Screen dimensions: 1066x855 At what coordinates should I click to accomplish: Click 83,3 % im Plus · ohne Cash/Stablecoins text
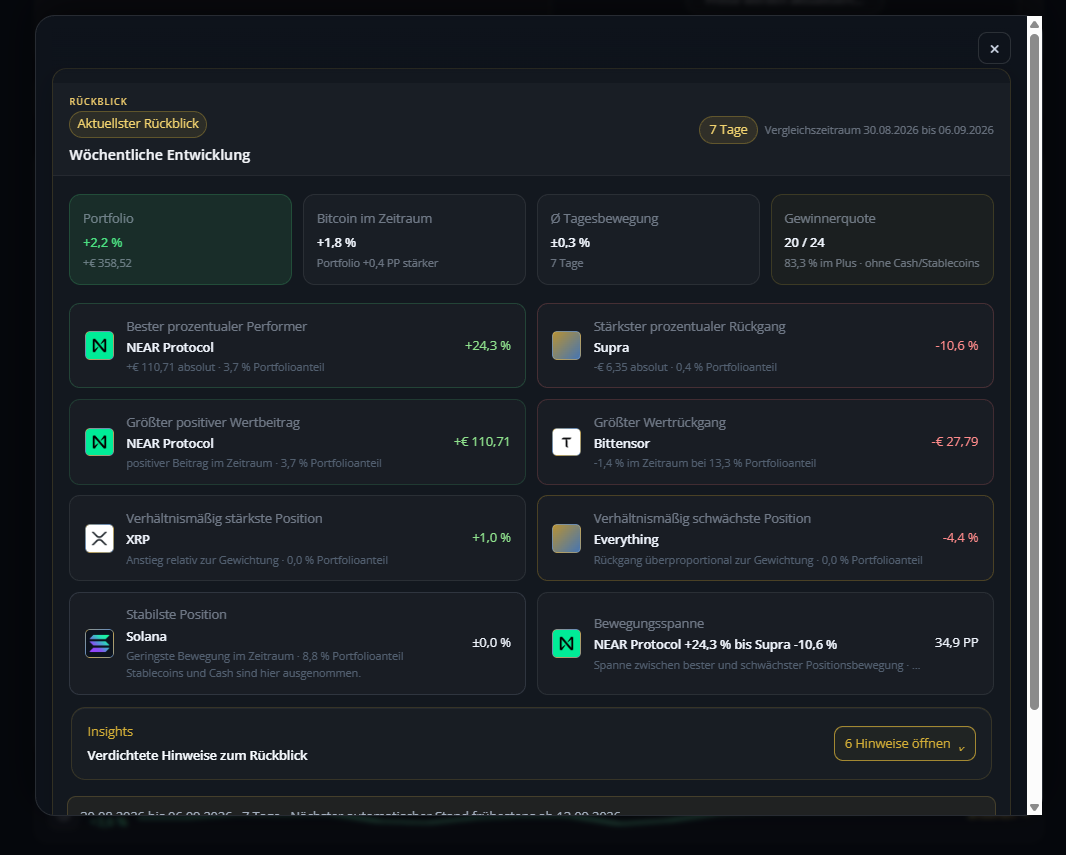click(882, 263)
